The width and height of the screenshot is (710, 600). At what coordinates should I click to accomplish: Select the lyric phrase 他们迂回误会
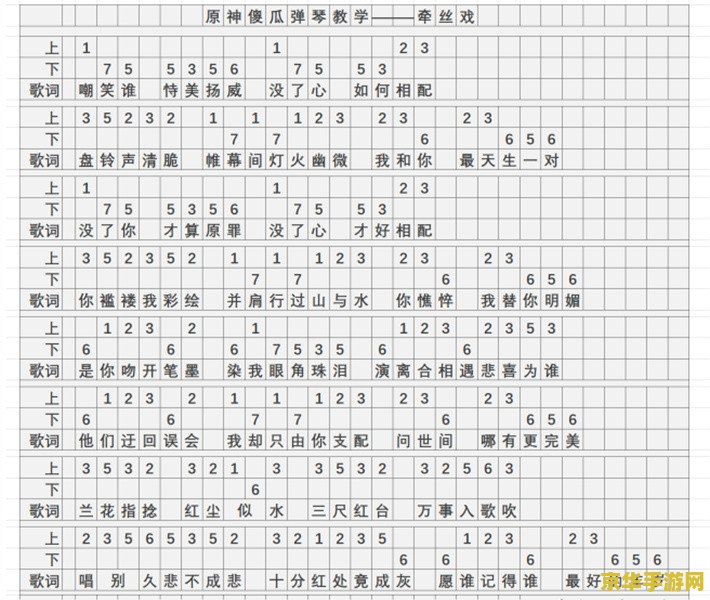coord(139,440)
